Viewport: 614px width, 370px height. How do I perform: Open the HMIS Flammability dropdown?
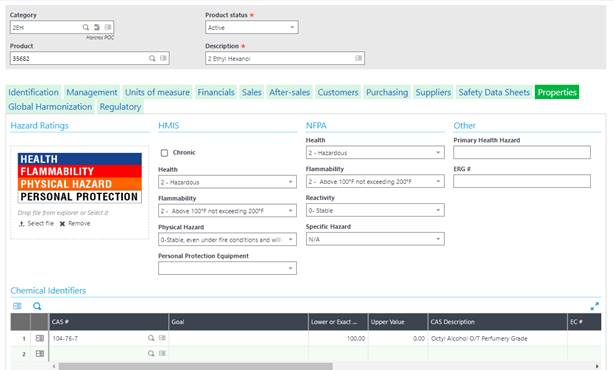point(227,211)
